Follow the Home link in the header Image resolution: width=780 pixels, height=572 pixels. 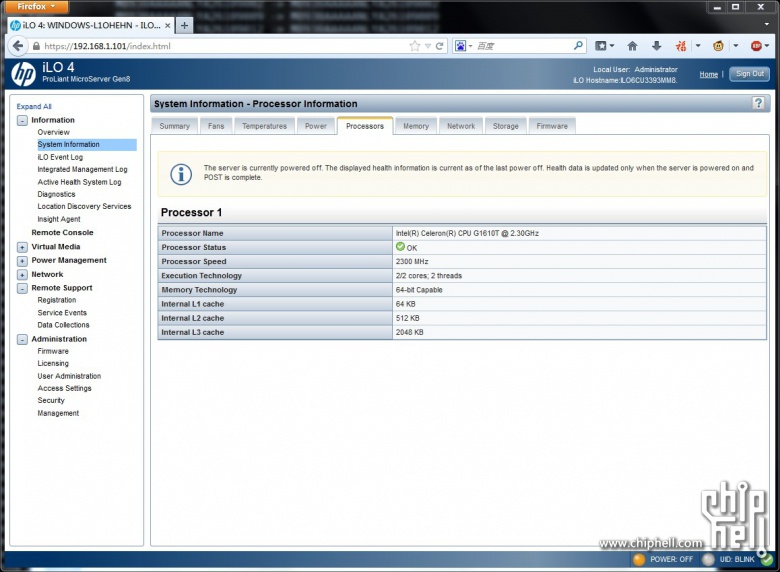coord(708,74)
